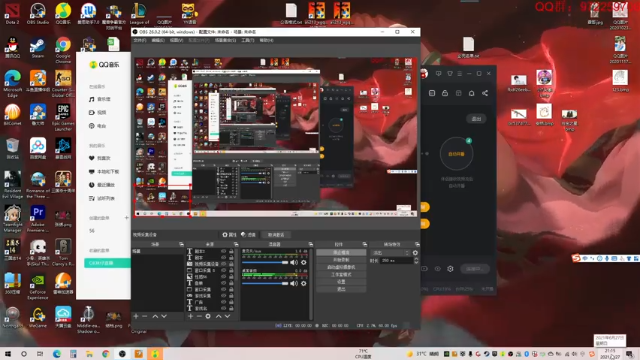Remove selected scene with minus icon
The image size is (640, 360).
click(144, 316)
